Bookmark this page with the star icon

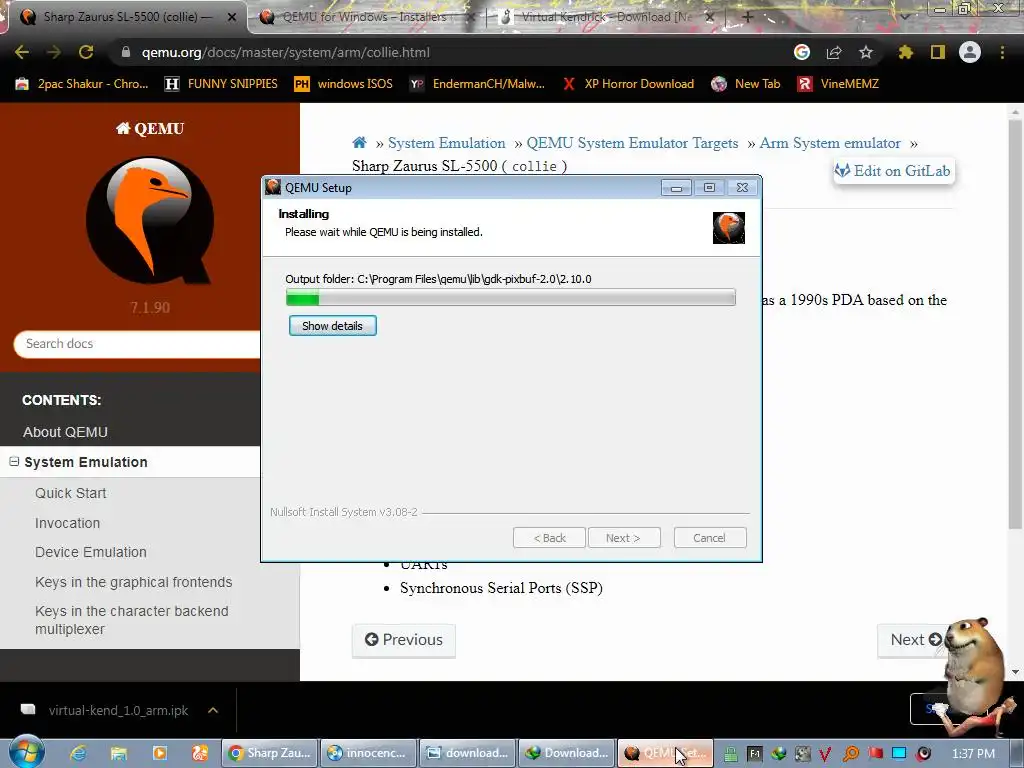[866, 52]
